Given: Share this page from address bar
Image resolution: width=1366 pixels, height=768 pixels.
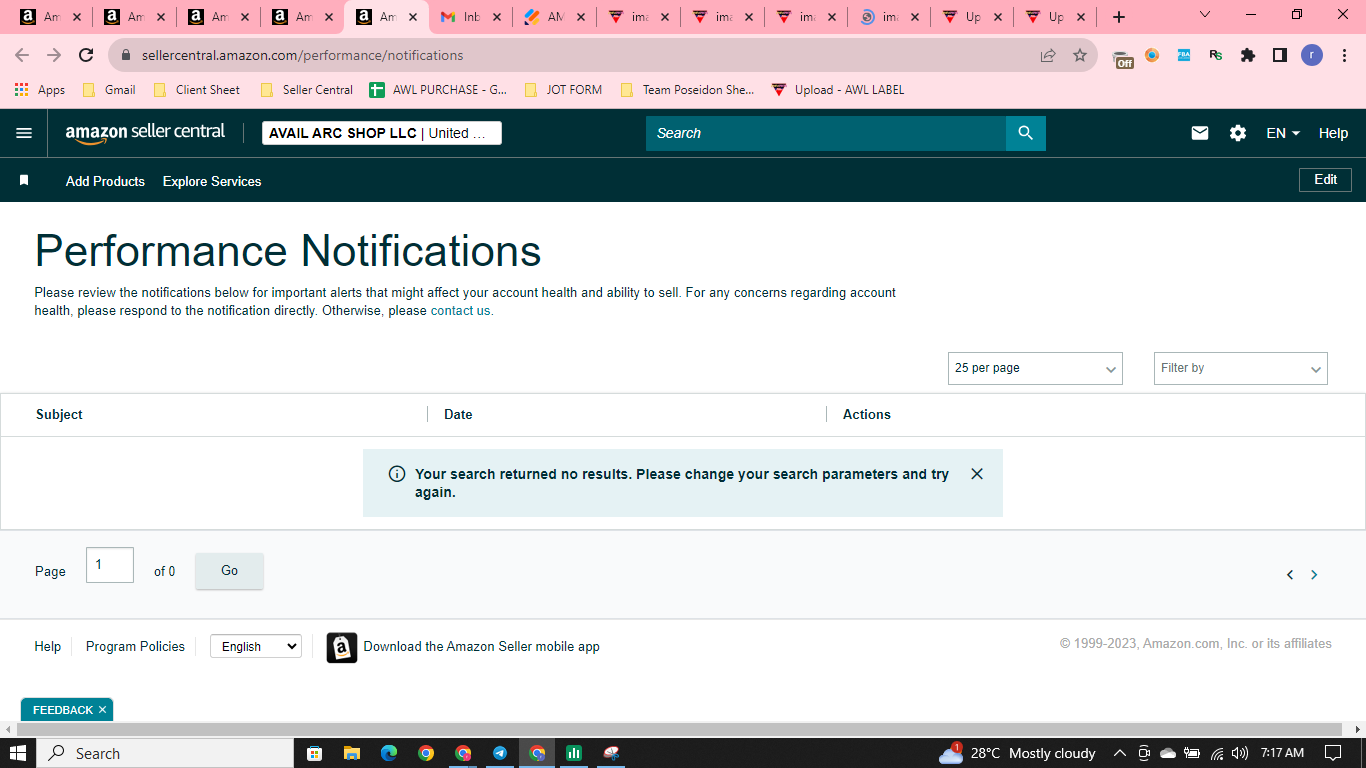Looking at the screenshot, I should point(1048,56).
